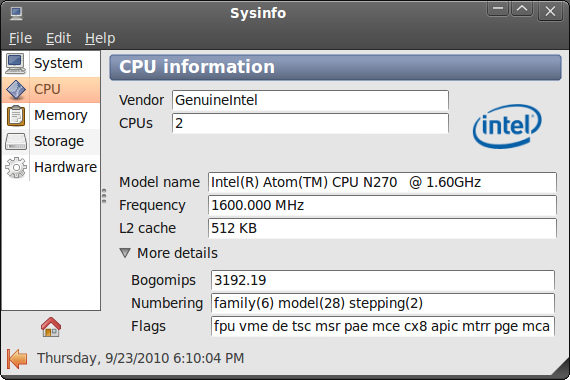This screenshot has width=570, height=380.
Task: Collapse the More details expander
Action: [125, 253]
